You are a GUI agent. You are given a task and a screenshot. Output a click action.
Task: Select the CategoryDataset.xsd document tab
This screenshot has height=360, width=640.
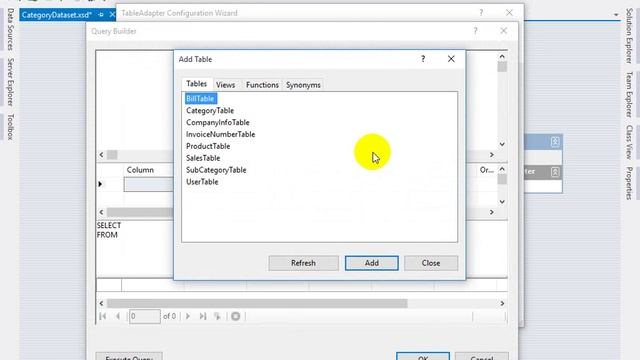56,15
